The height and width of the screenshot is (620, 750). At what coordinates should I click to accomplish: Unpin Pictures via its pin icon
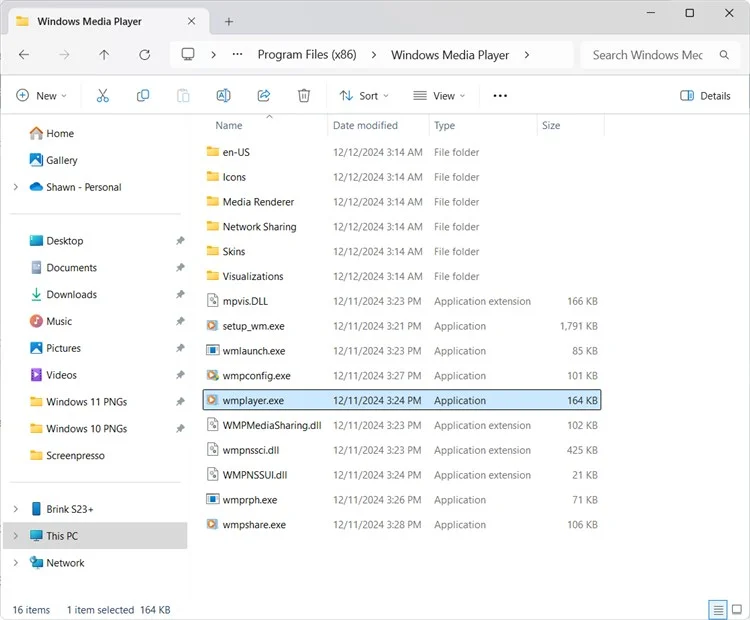tap(180, 348)
